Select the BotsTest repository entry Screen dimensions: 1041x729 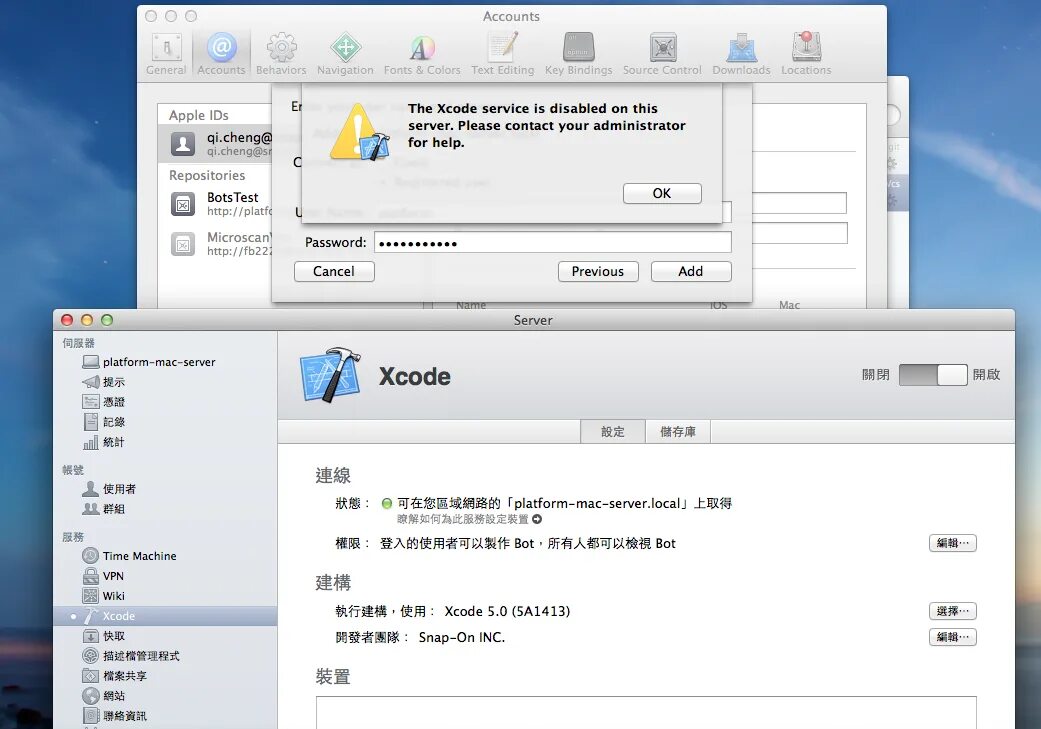215,204
